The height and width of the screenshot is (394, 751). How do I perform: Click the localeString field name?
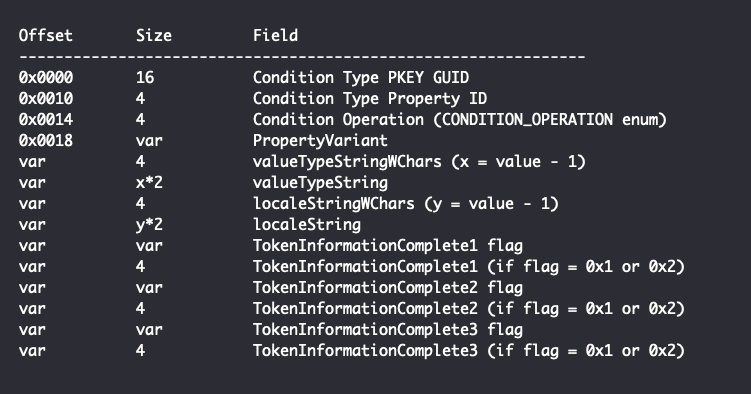307,225
